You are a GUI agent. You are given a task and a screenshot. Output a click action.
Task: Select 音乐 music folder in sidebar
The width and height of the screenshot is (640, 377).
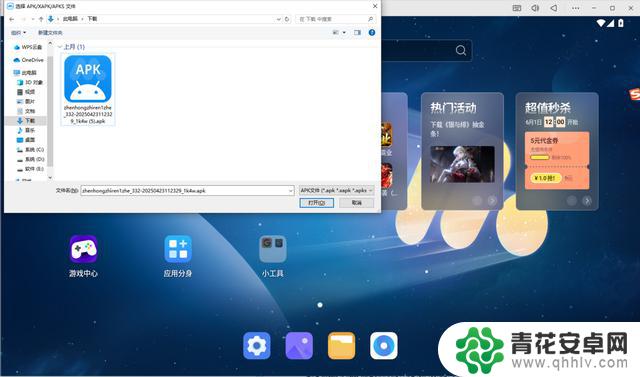pyautogui.click(x=26, y=130)
